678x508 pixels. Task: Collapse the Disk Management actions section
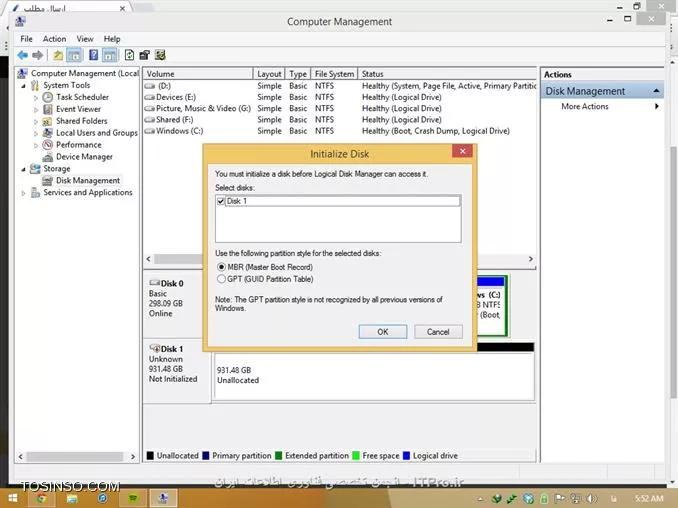click(x=656, y=91)
